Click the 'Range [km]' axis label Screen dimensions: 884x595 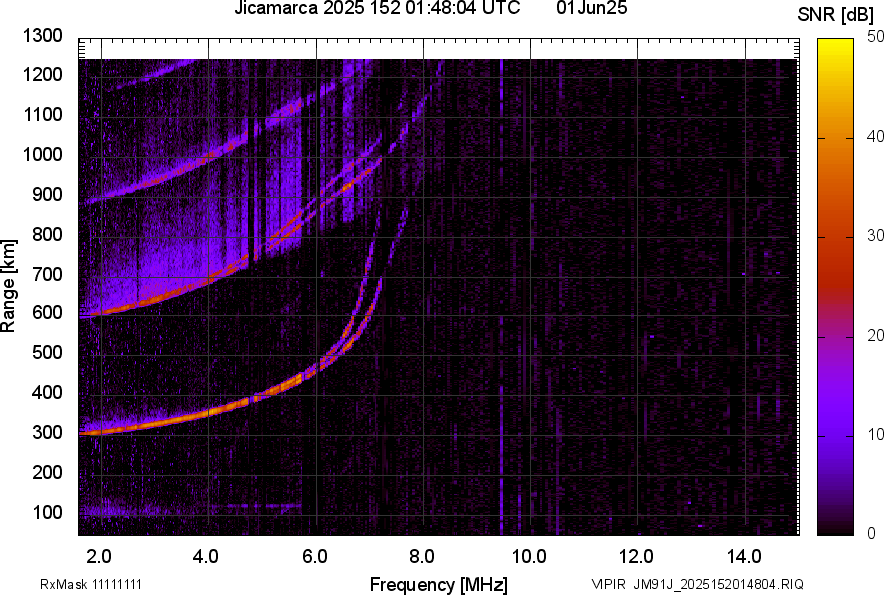(8, 285)
